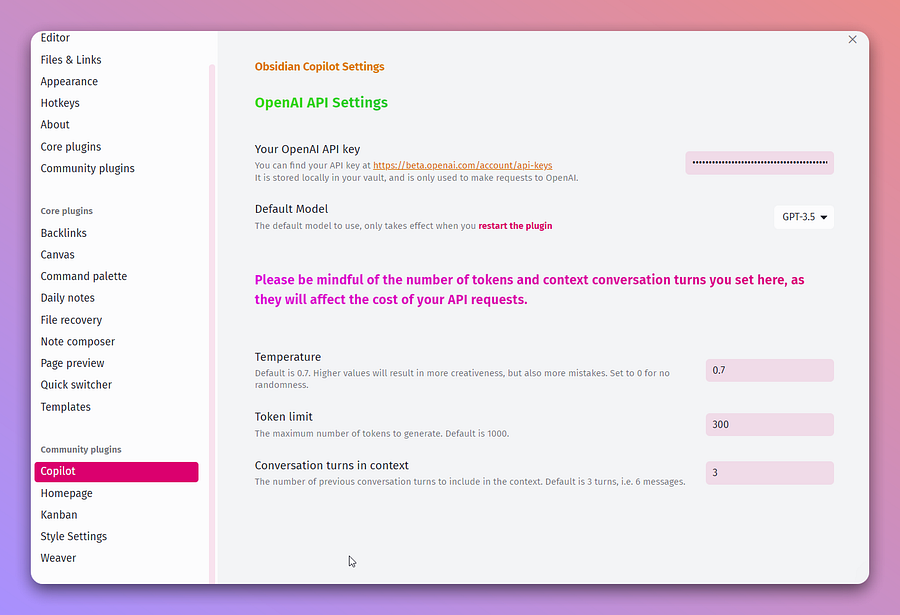900x615 pixels.
Task: Select the highlighted Copilot plugin tab
Action: [x=116, y=471]
